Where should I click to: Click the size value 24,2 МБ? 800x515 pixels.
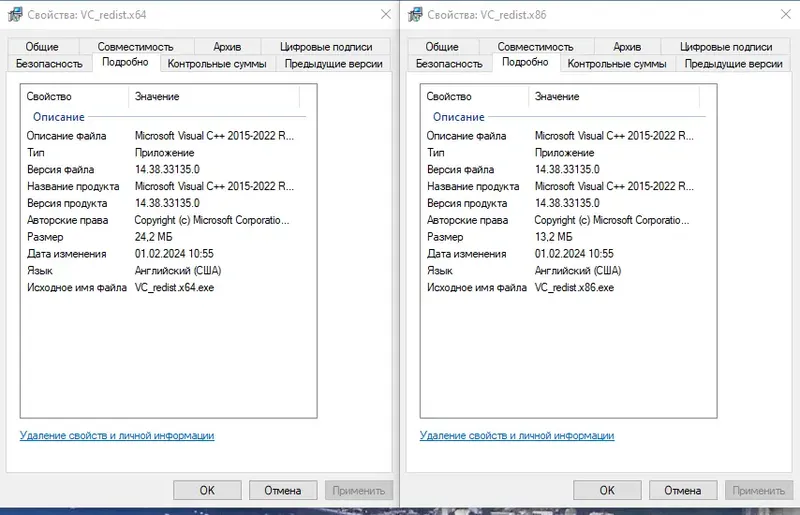pos(154,237)
